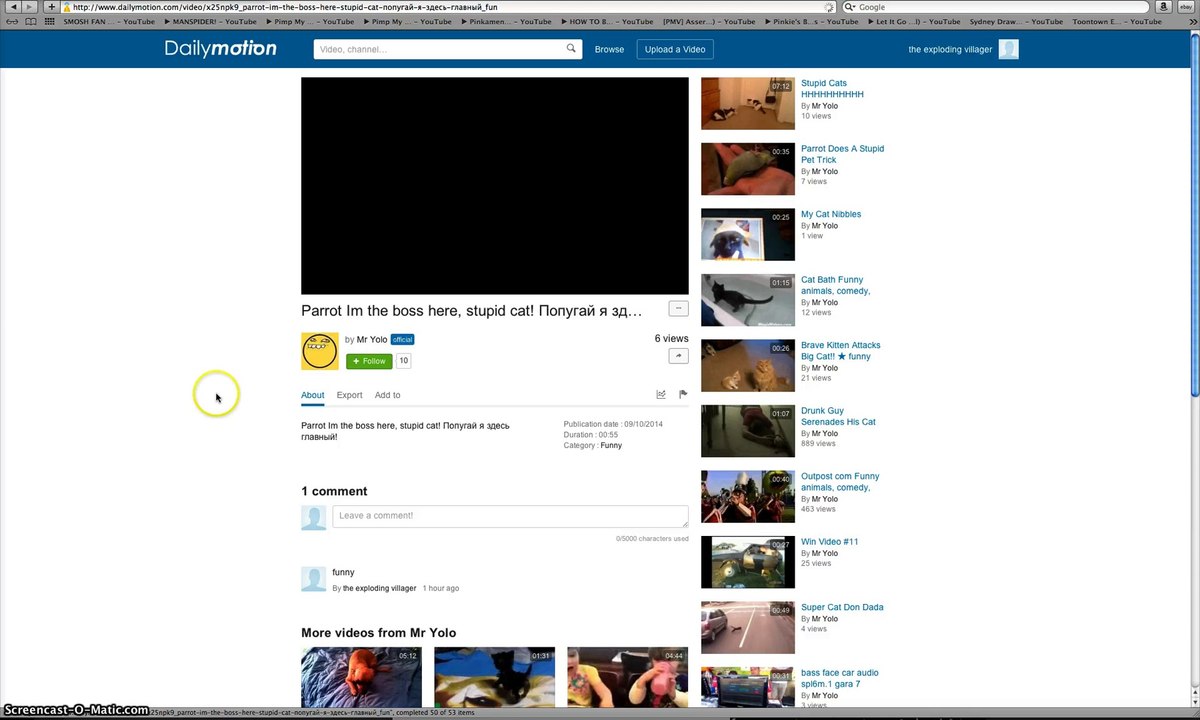Click the report flag icon

click(683, 395)
